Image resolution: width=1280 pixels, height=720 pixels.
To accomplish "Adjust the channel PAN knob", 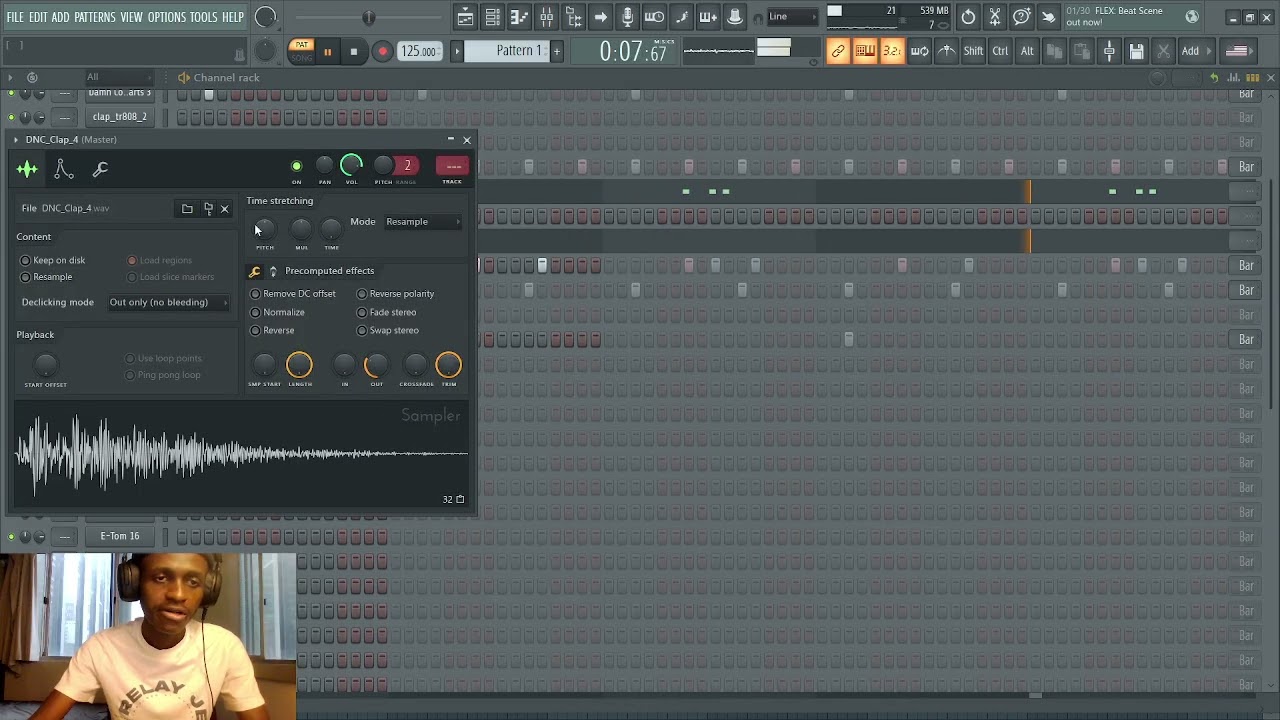I will click(324, 166).
